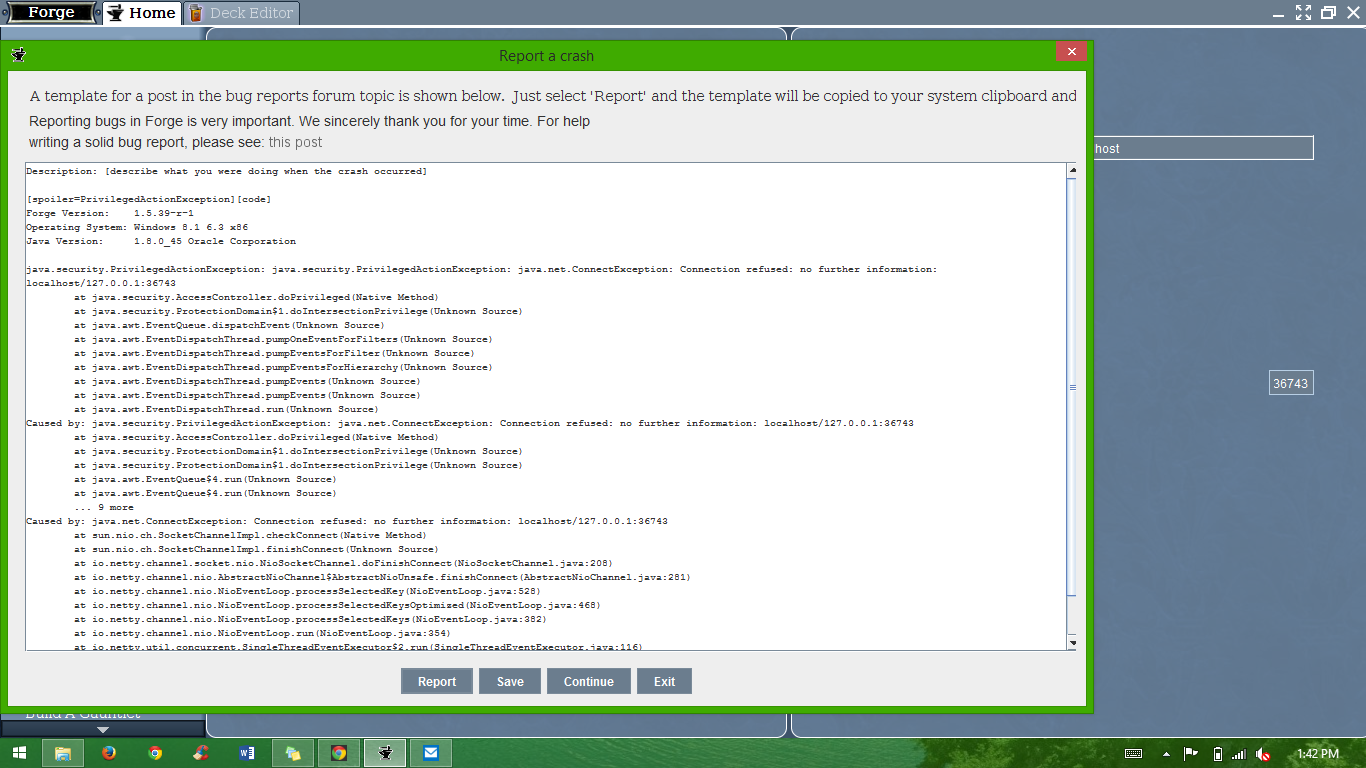Expand the sidebar menu down arrow
This screenshot has height=768, width=1366.
[x=103, y=730]
